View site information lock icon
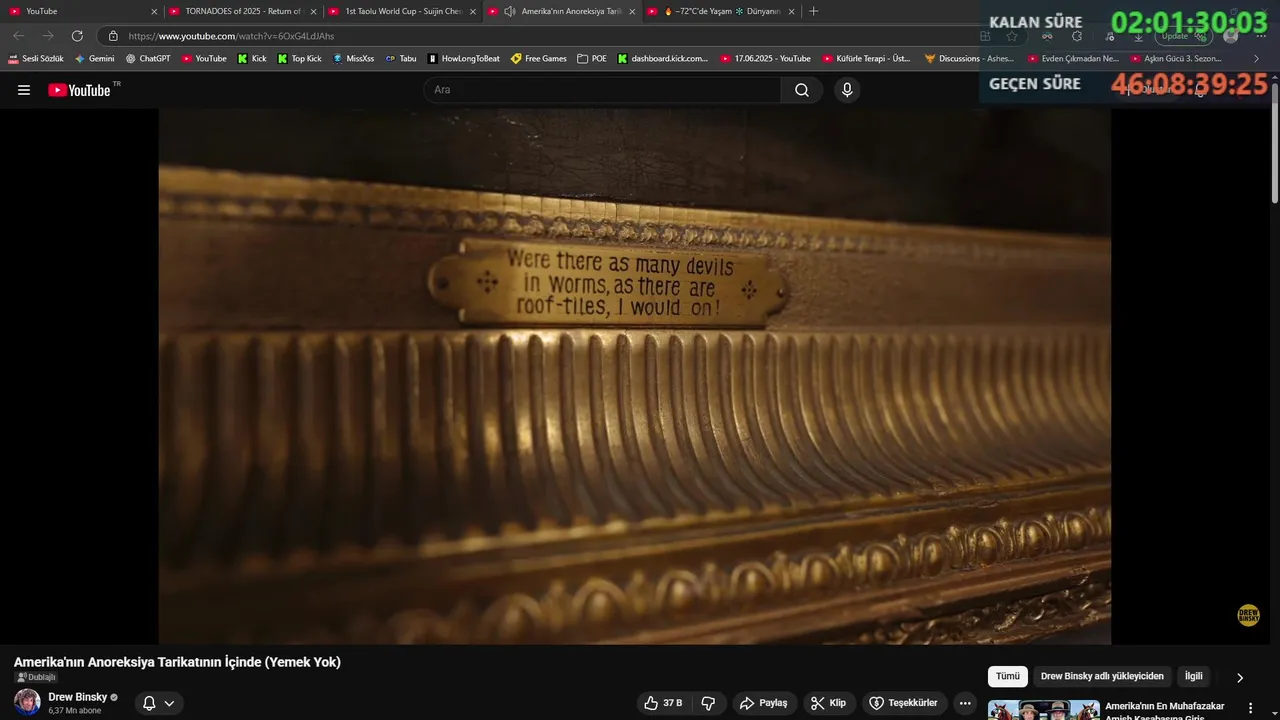1280x720 pixels. (113, 36)
